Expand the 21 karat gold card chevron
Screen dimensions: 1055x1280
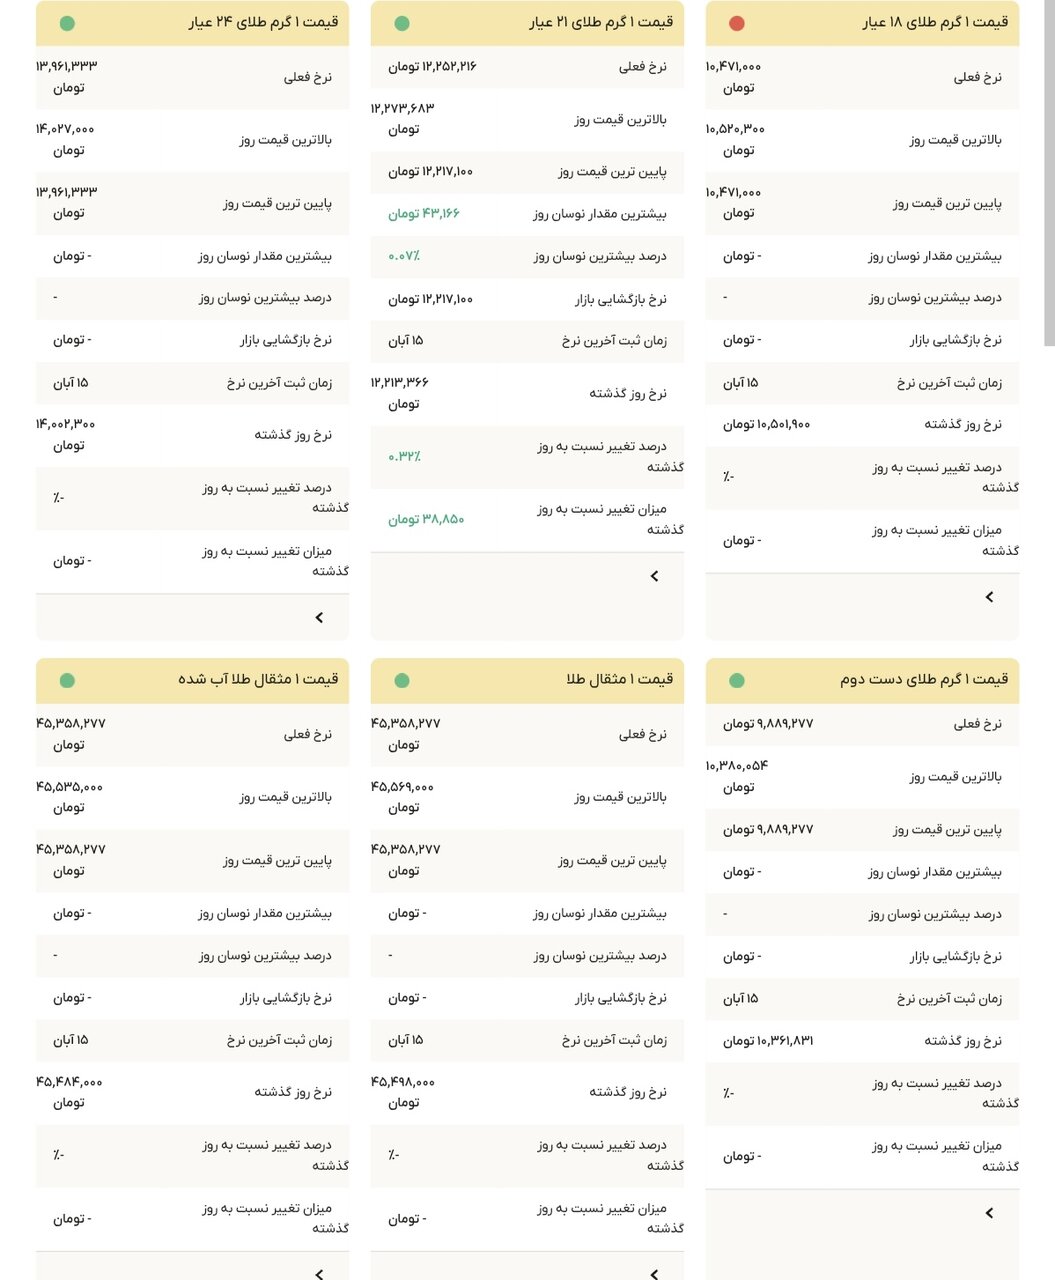[653, 576]
